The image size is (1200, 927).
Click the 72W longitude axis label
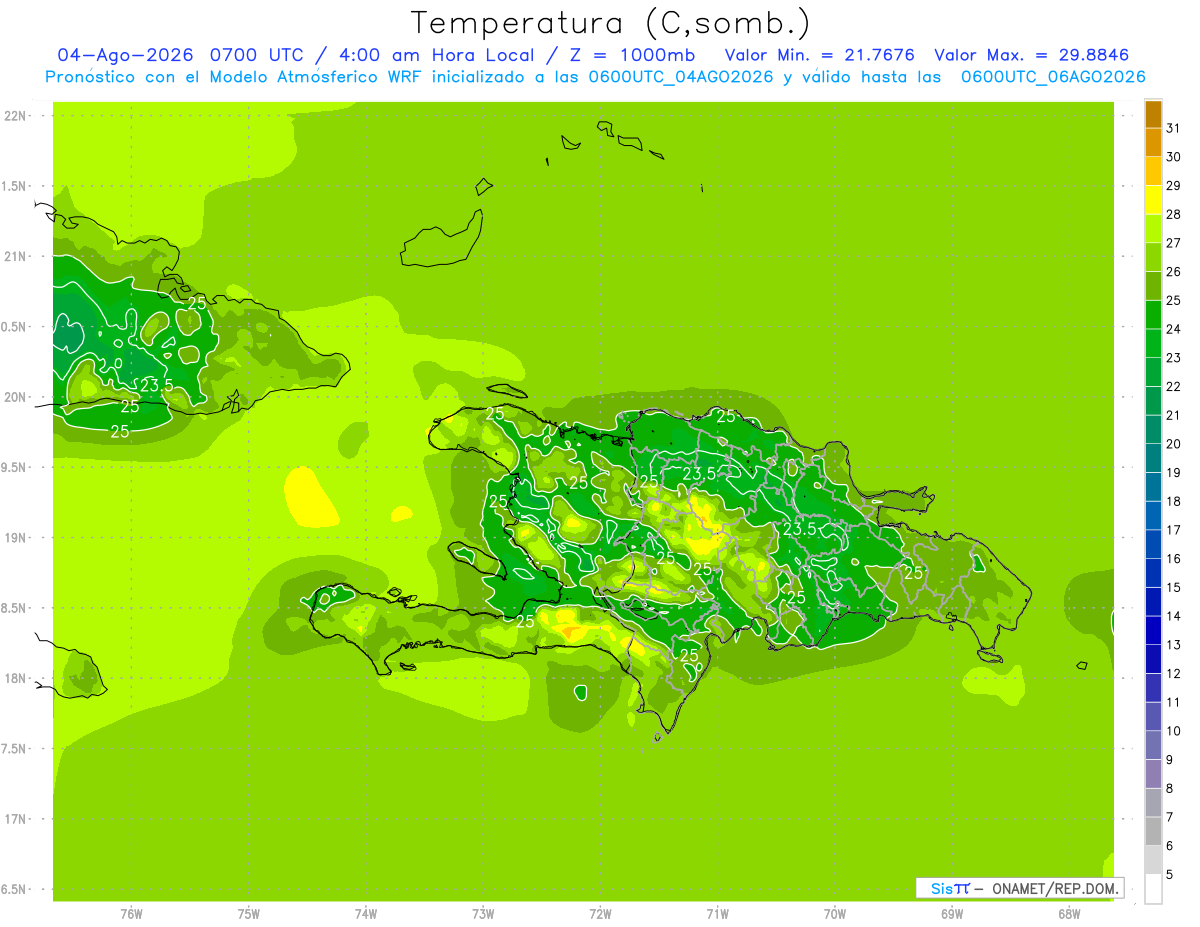600,913
